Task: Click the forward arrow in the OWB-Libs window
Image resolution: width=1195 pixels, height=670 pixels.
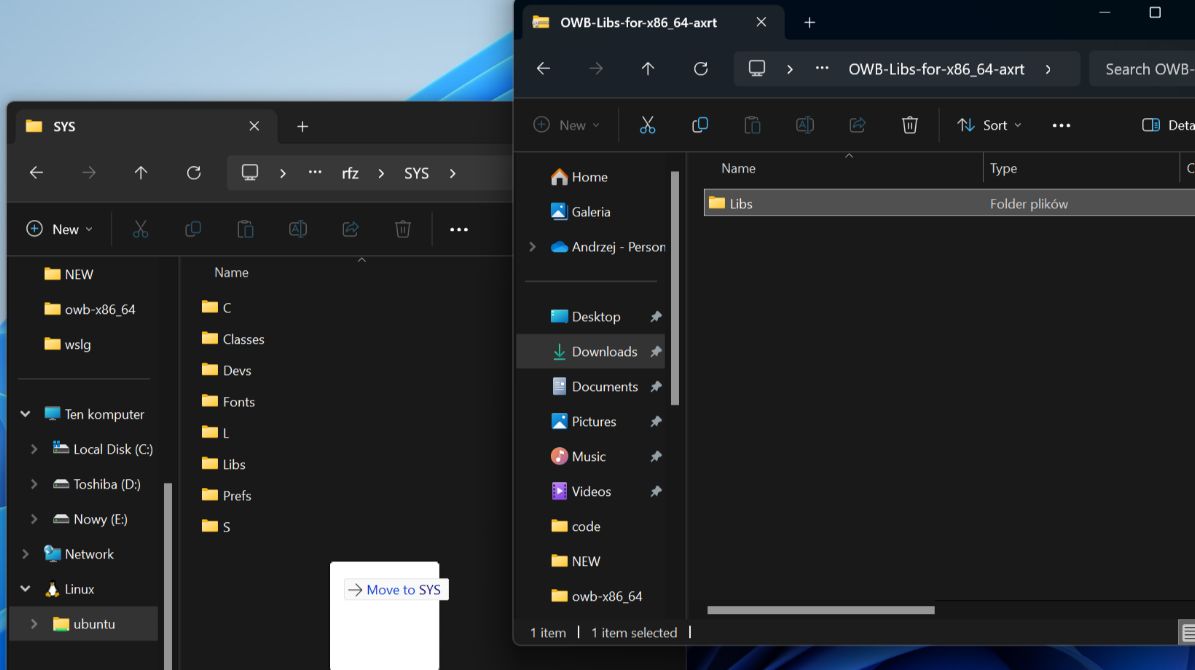Action: click(596, 69)
